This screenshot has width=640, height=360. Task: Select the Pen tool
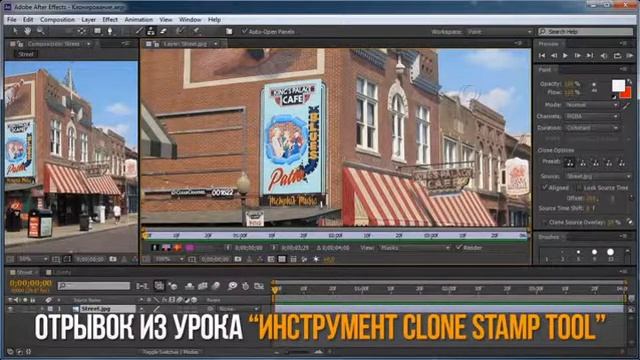[x=110, y=31]
